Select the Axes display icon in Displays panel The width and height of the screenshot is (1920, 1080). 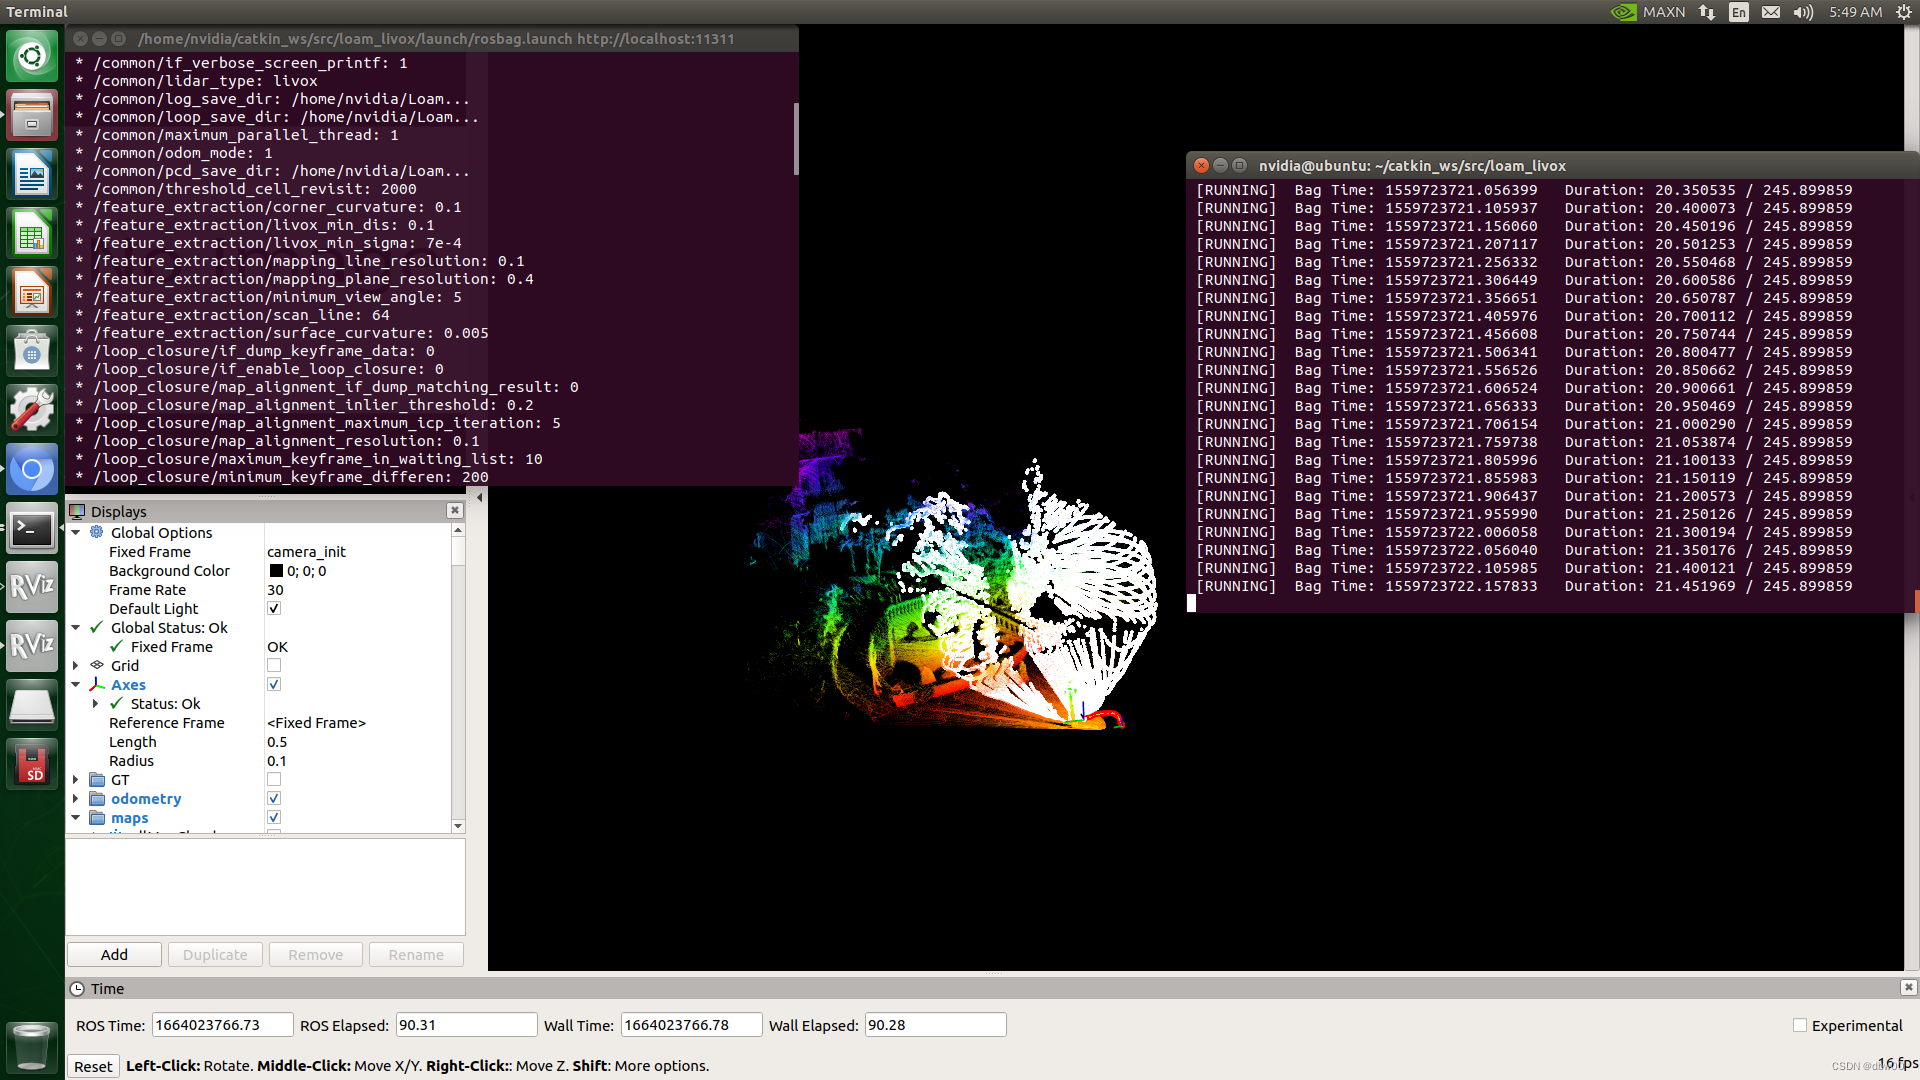point(97,684)
